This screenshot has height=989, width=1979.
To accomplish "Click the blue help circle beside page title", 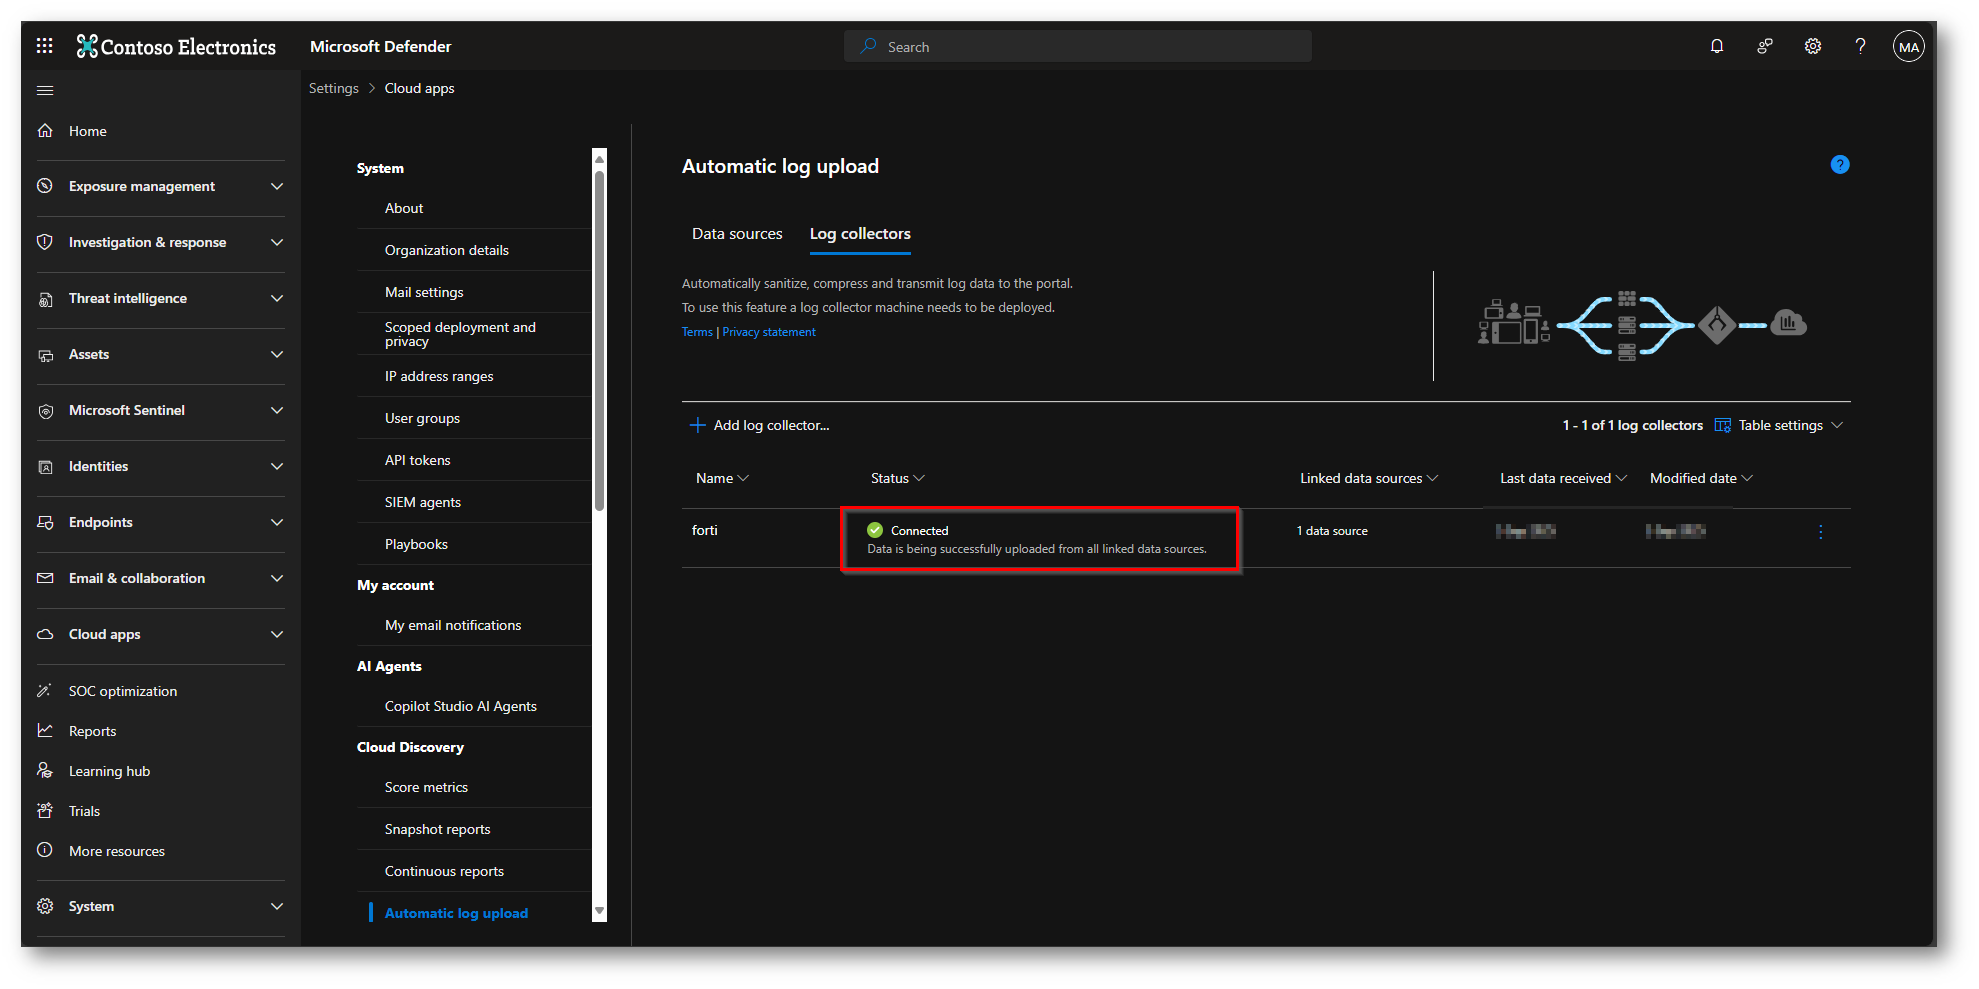I will coord(1839,165).
